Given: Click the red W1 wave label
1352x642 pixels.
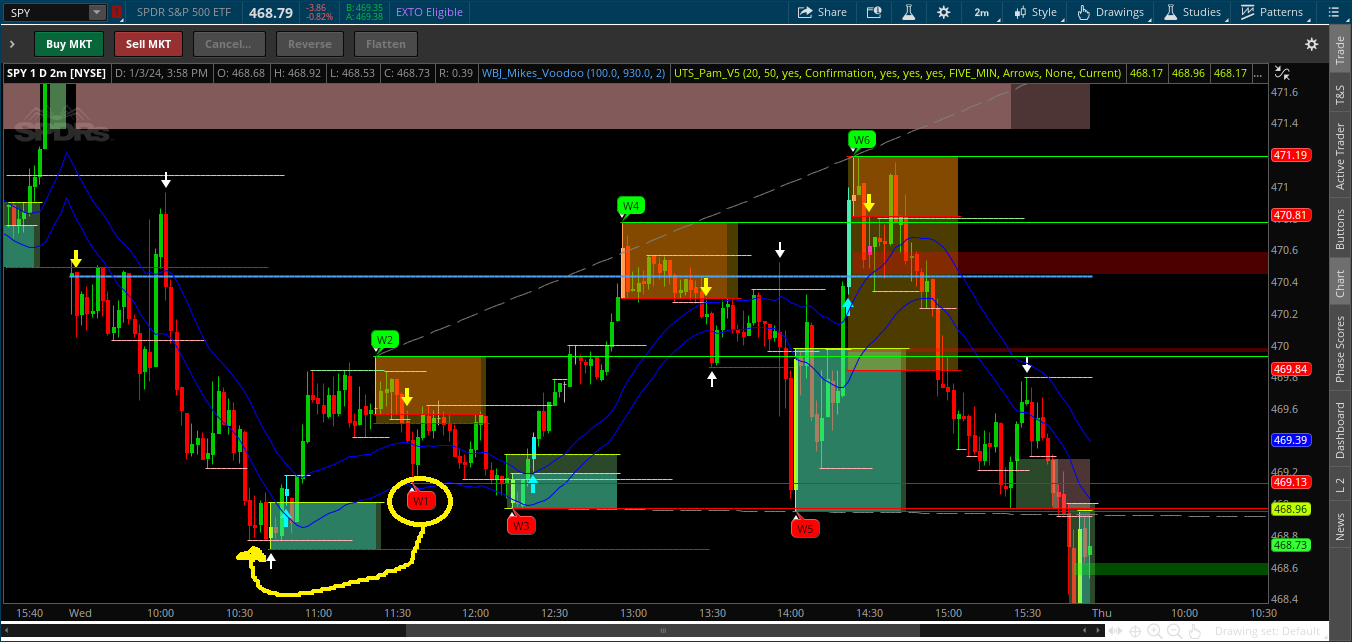Looking at the screenshot, I should [x=421, y=500].
